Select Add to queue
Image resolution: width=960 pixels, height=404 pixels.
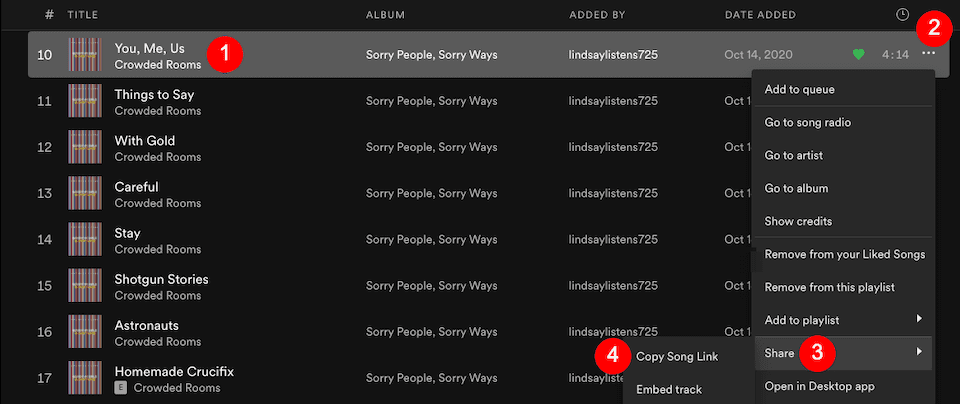[799, 90]
